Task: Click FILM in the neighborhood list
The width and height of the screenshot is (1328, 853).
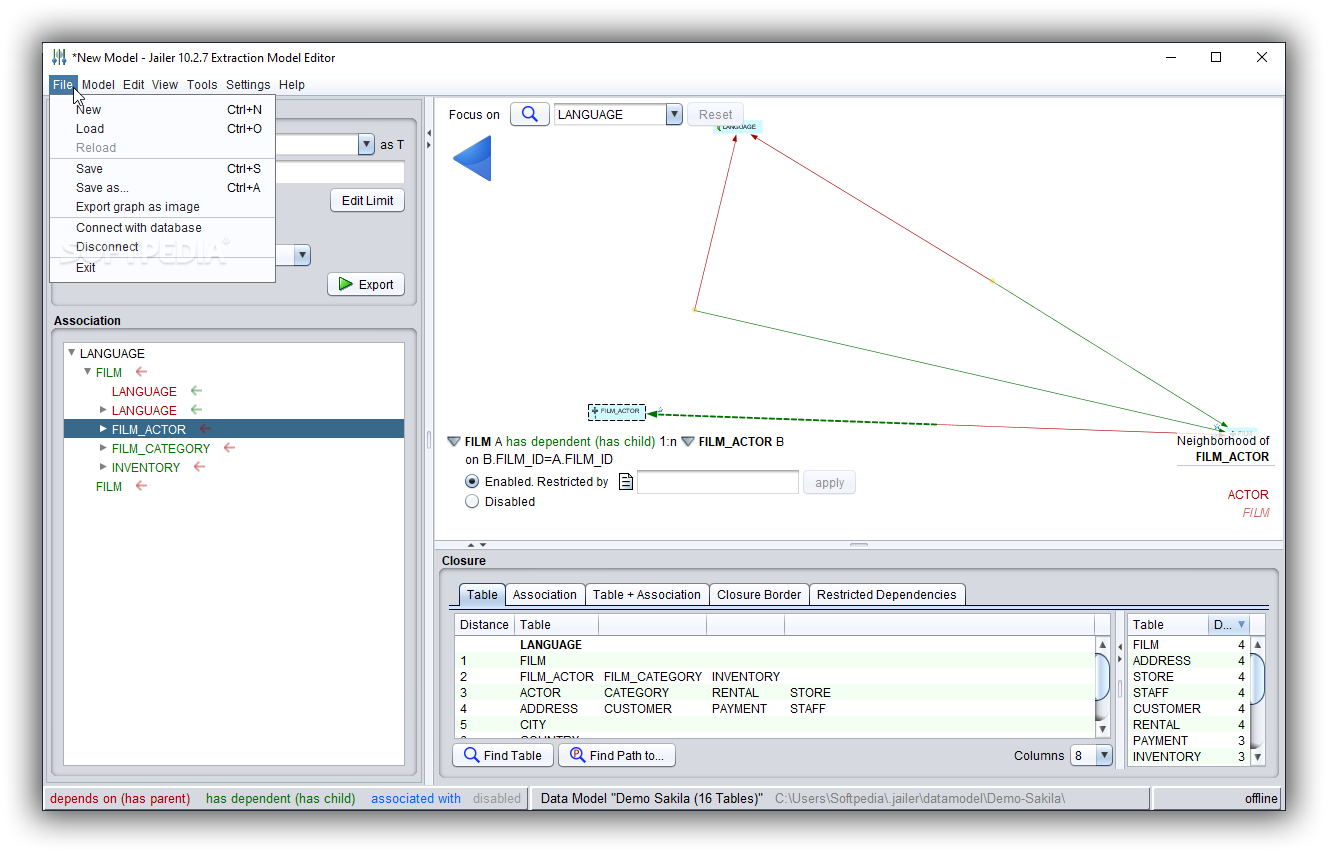Action: (x=1256, y=512)
